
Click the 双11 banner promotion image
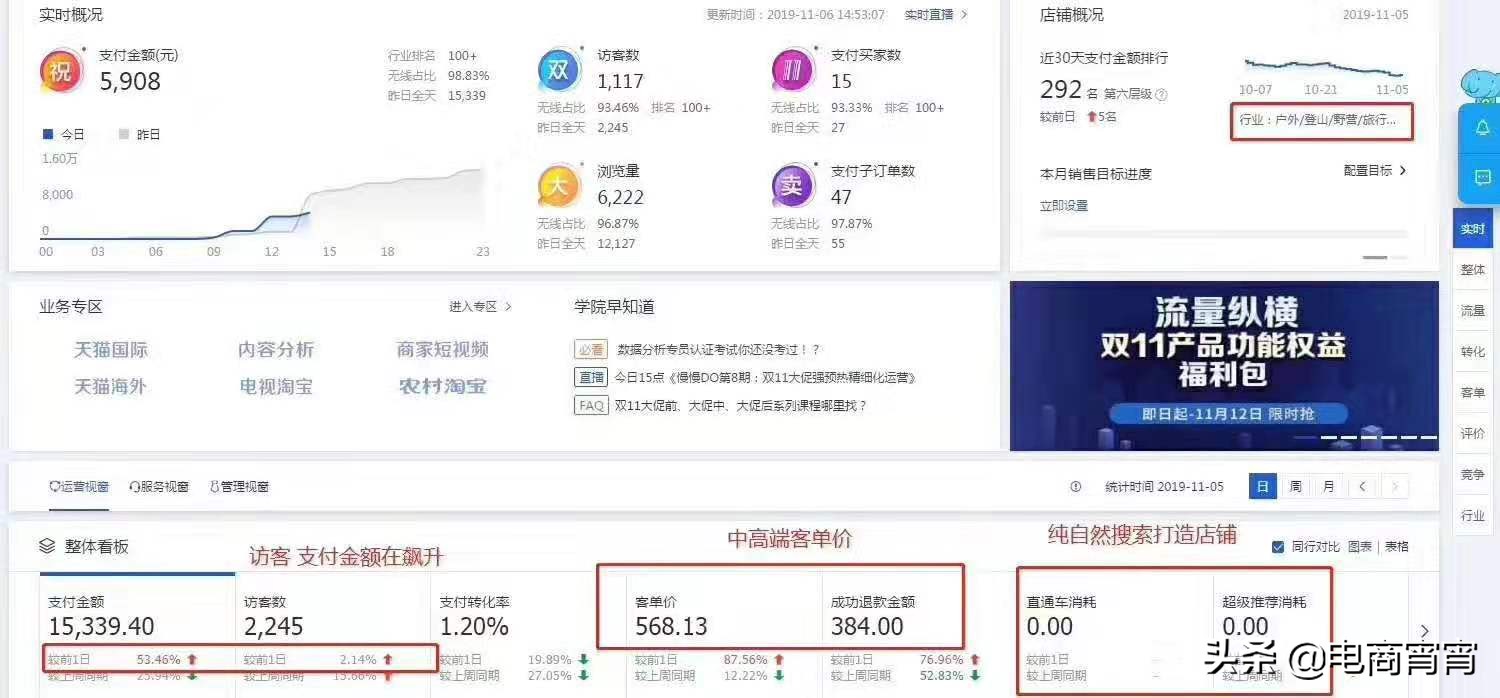(x=1224, y=365)
